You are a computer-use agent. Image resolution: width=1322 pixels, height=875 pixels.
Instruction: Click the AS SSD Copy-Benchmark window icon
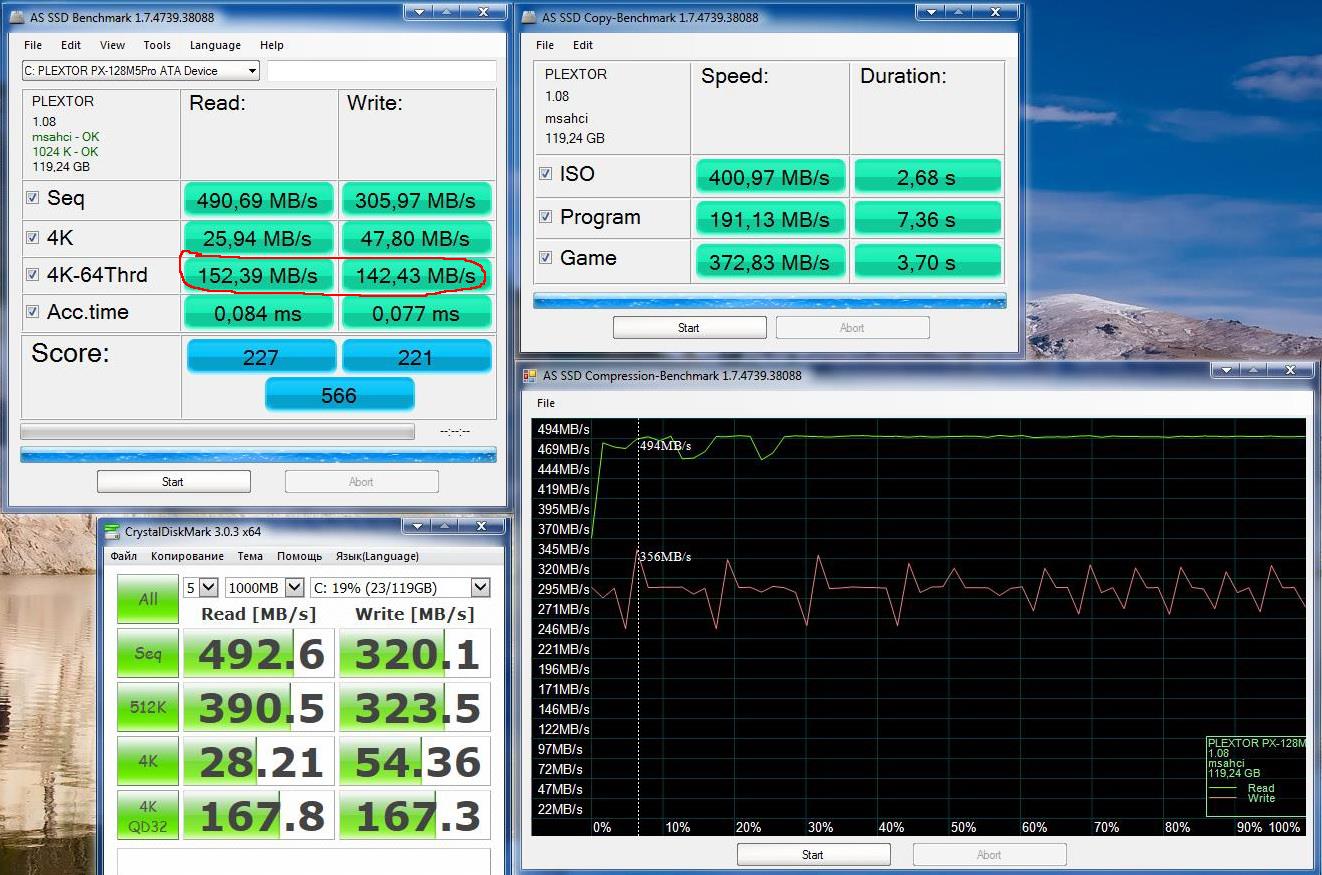528,17
